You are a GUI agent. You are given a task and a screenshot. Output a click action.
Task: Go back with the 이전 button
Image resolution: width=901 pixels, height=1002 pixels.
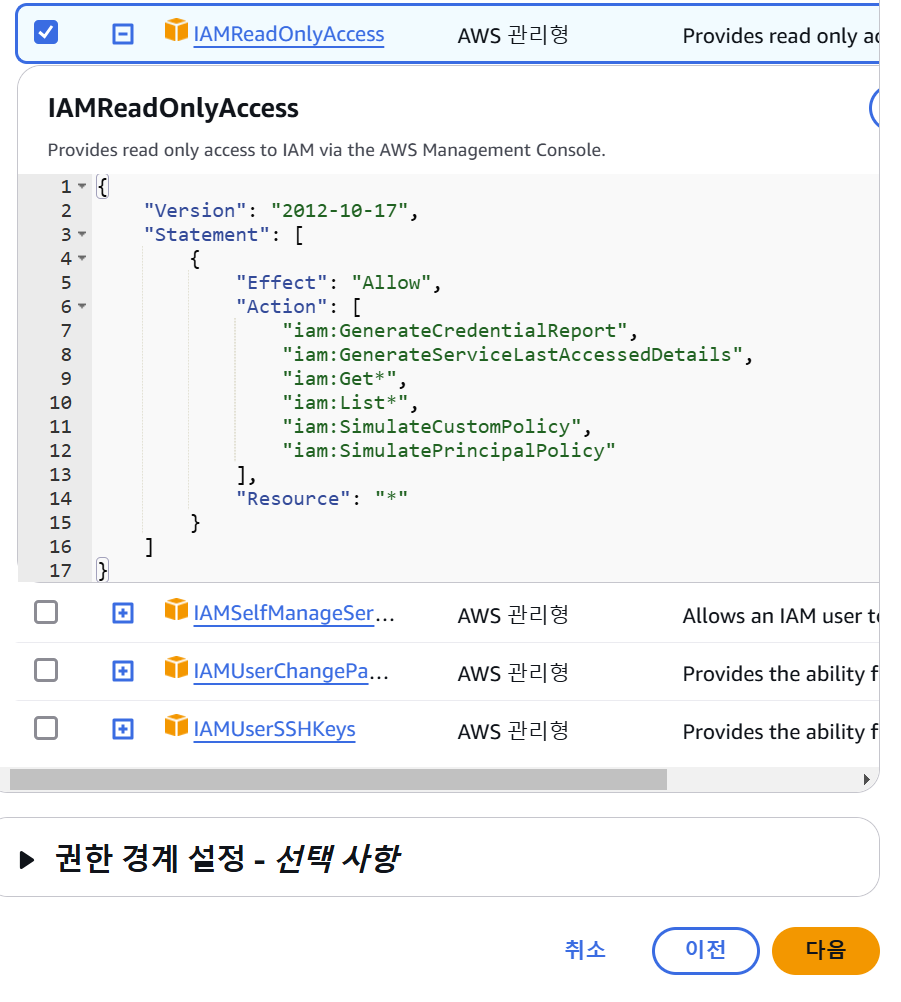coord(705,950)
